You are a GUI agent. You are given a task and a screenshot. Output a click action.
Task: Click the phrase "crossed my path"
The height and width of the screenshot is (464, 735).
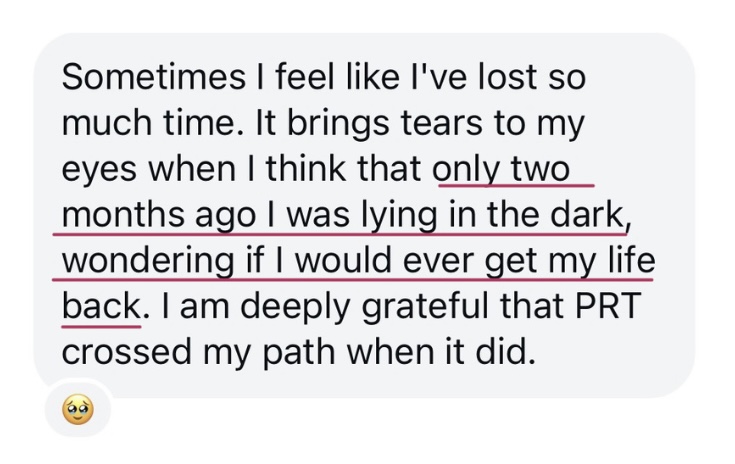pyautogui.click(x=198, y=354)
